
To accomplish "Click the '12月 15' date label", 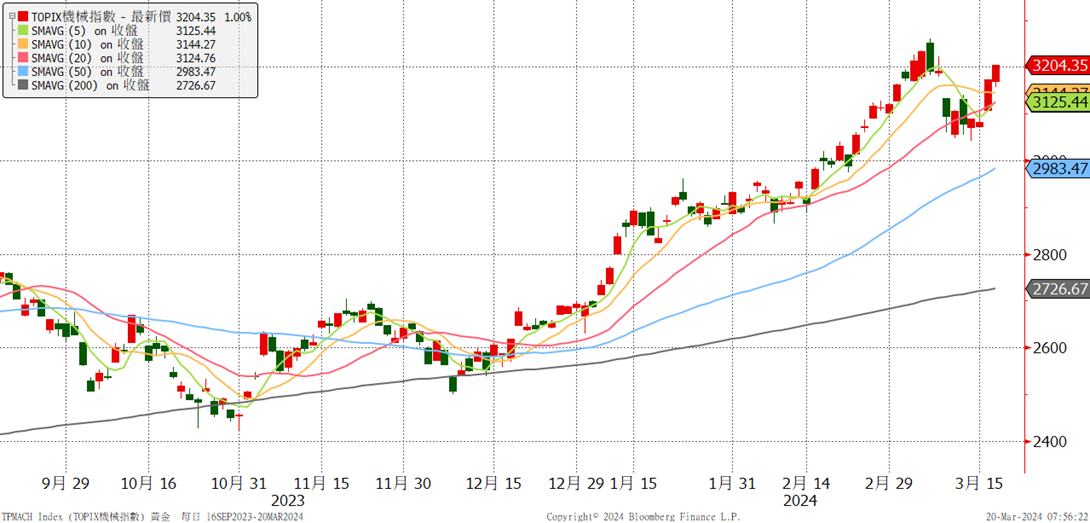I will [494, 483].
